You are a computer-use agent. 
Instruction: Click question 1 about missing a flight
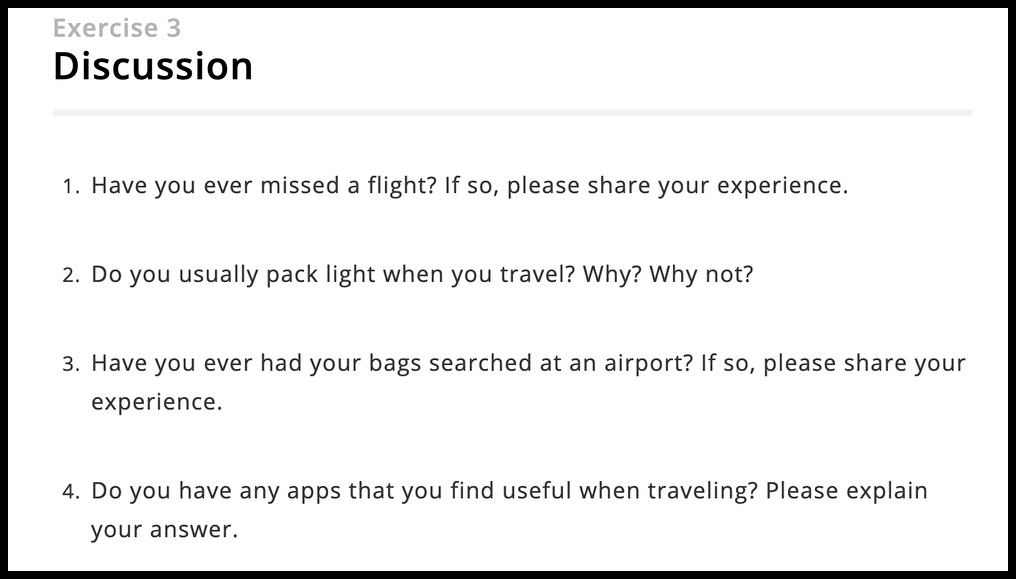[x=469, y=186]
